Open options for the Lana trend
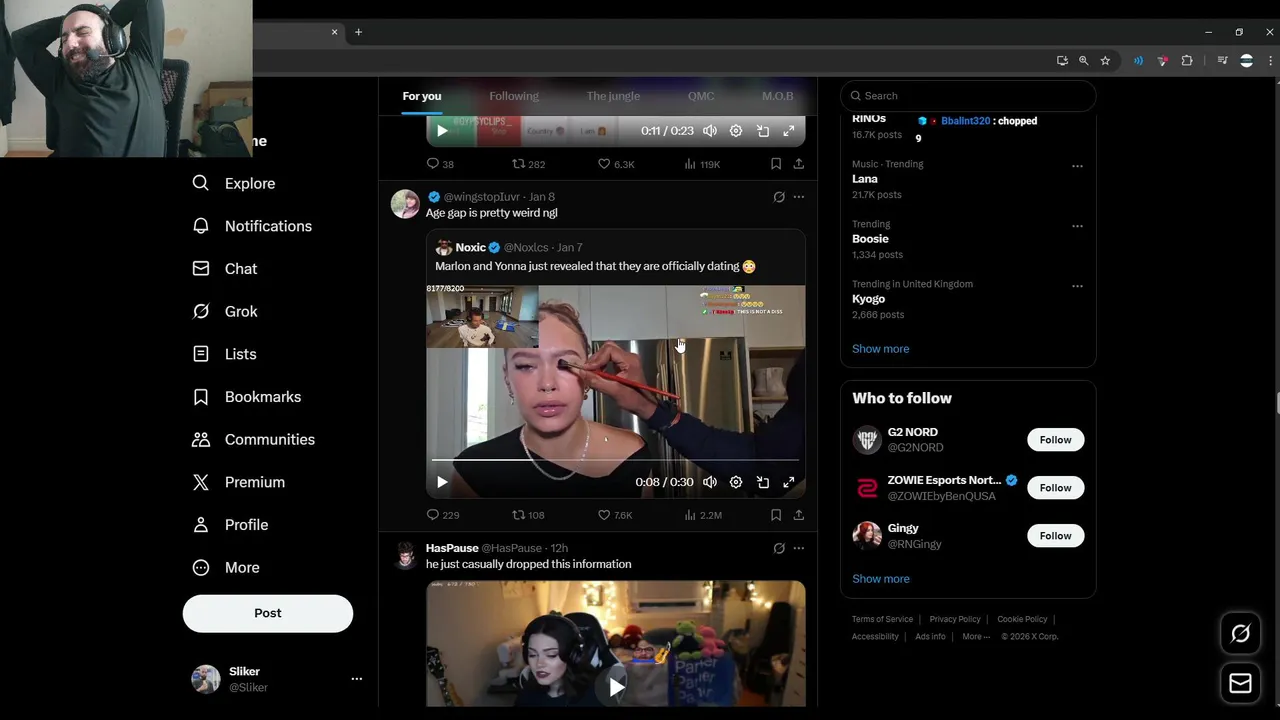The image size is (1280, 720). coord(1077,166)
